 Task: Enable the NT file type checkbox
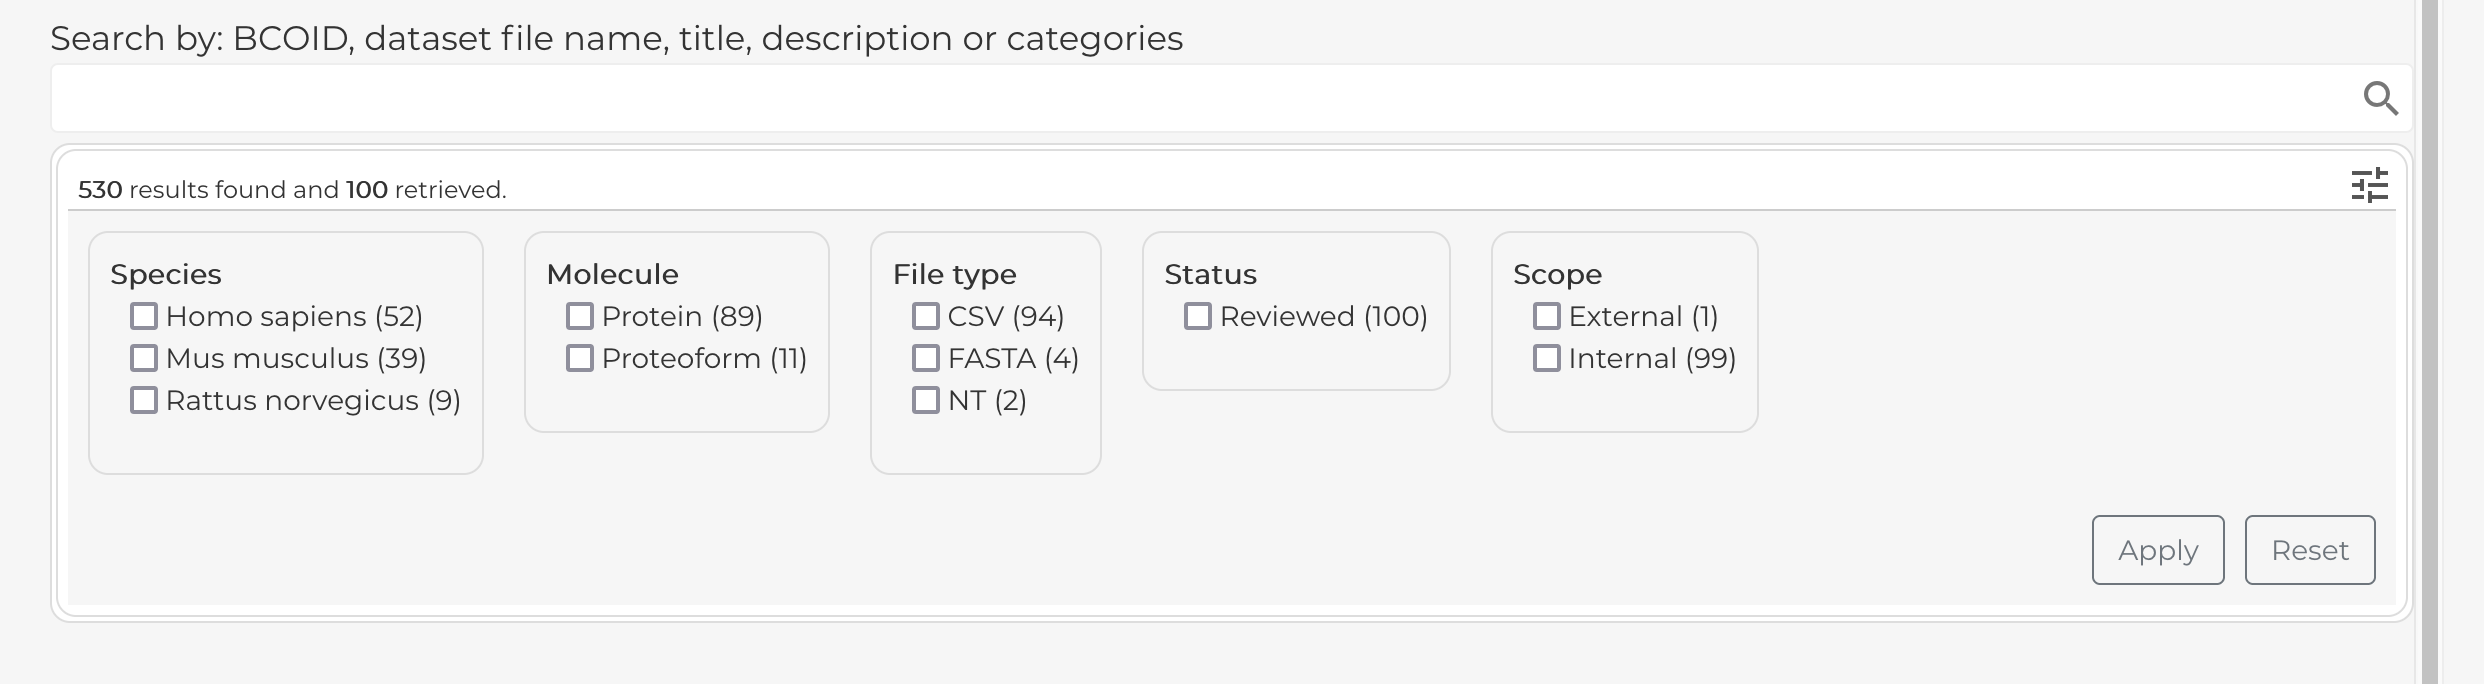[x=924, y=399]
